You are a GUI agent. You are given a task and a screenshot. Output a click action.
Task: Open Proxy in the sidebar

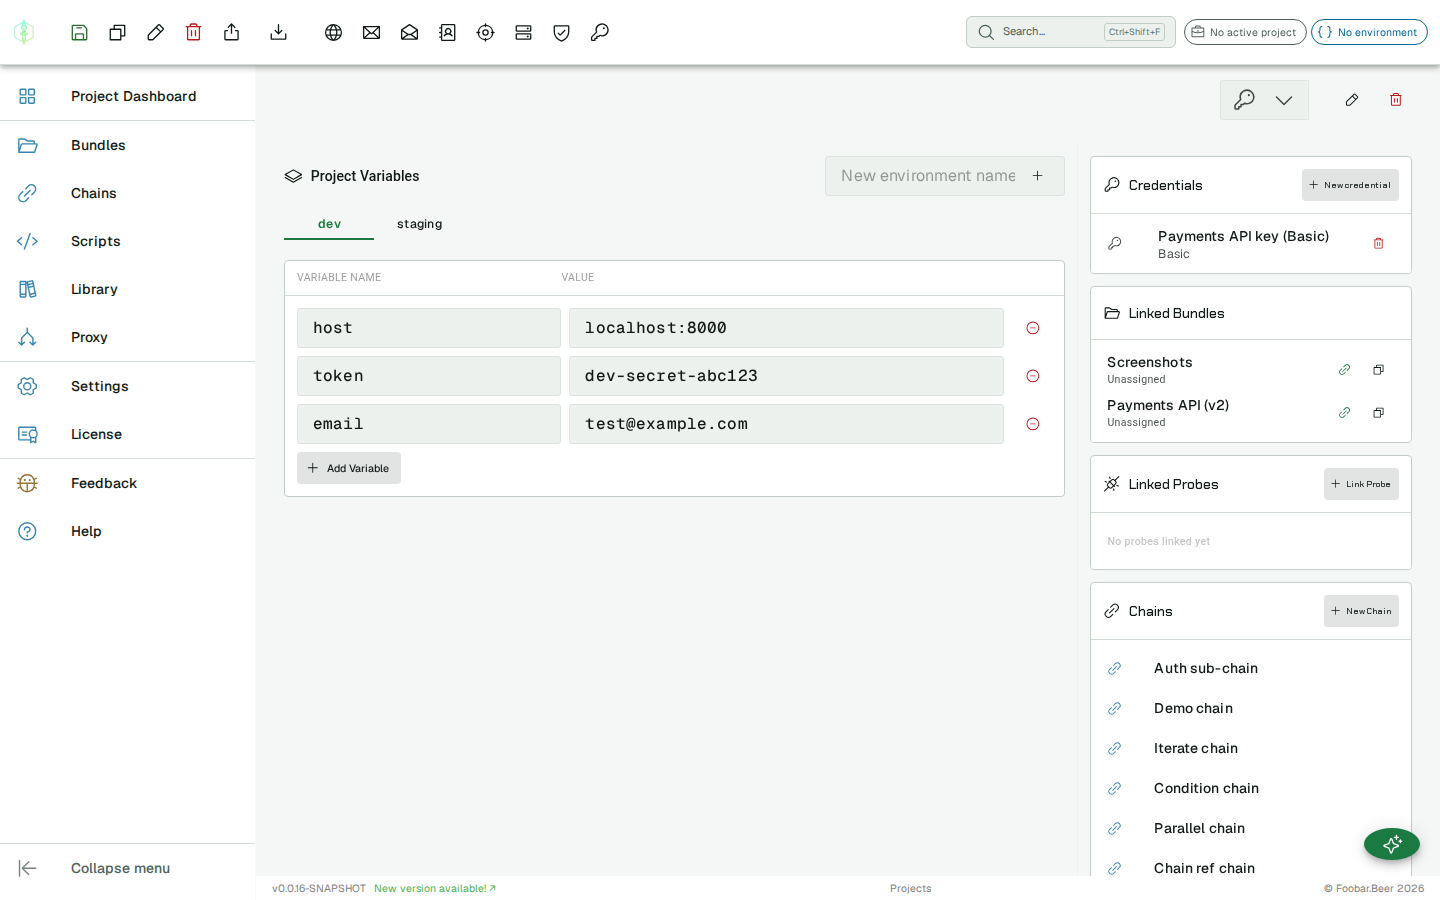click(128, 337)
